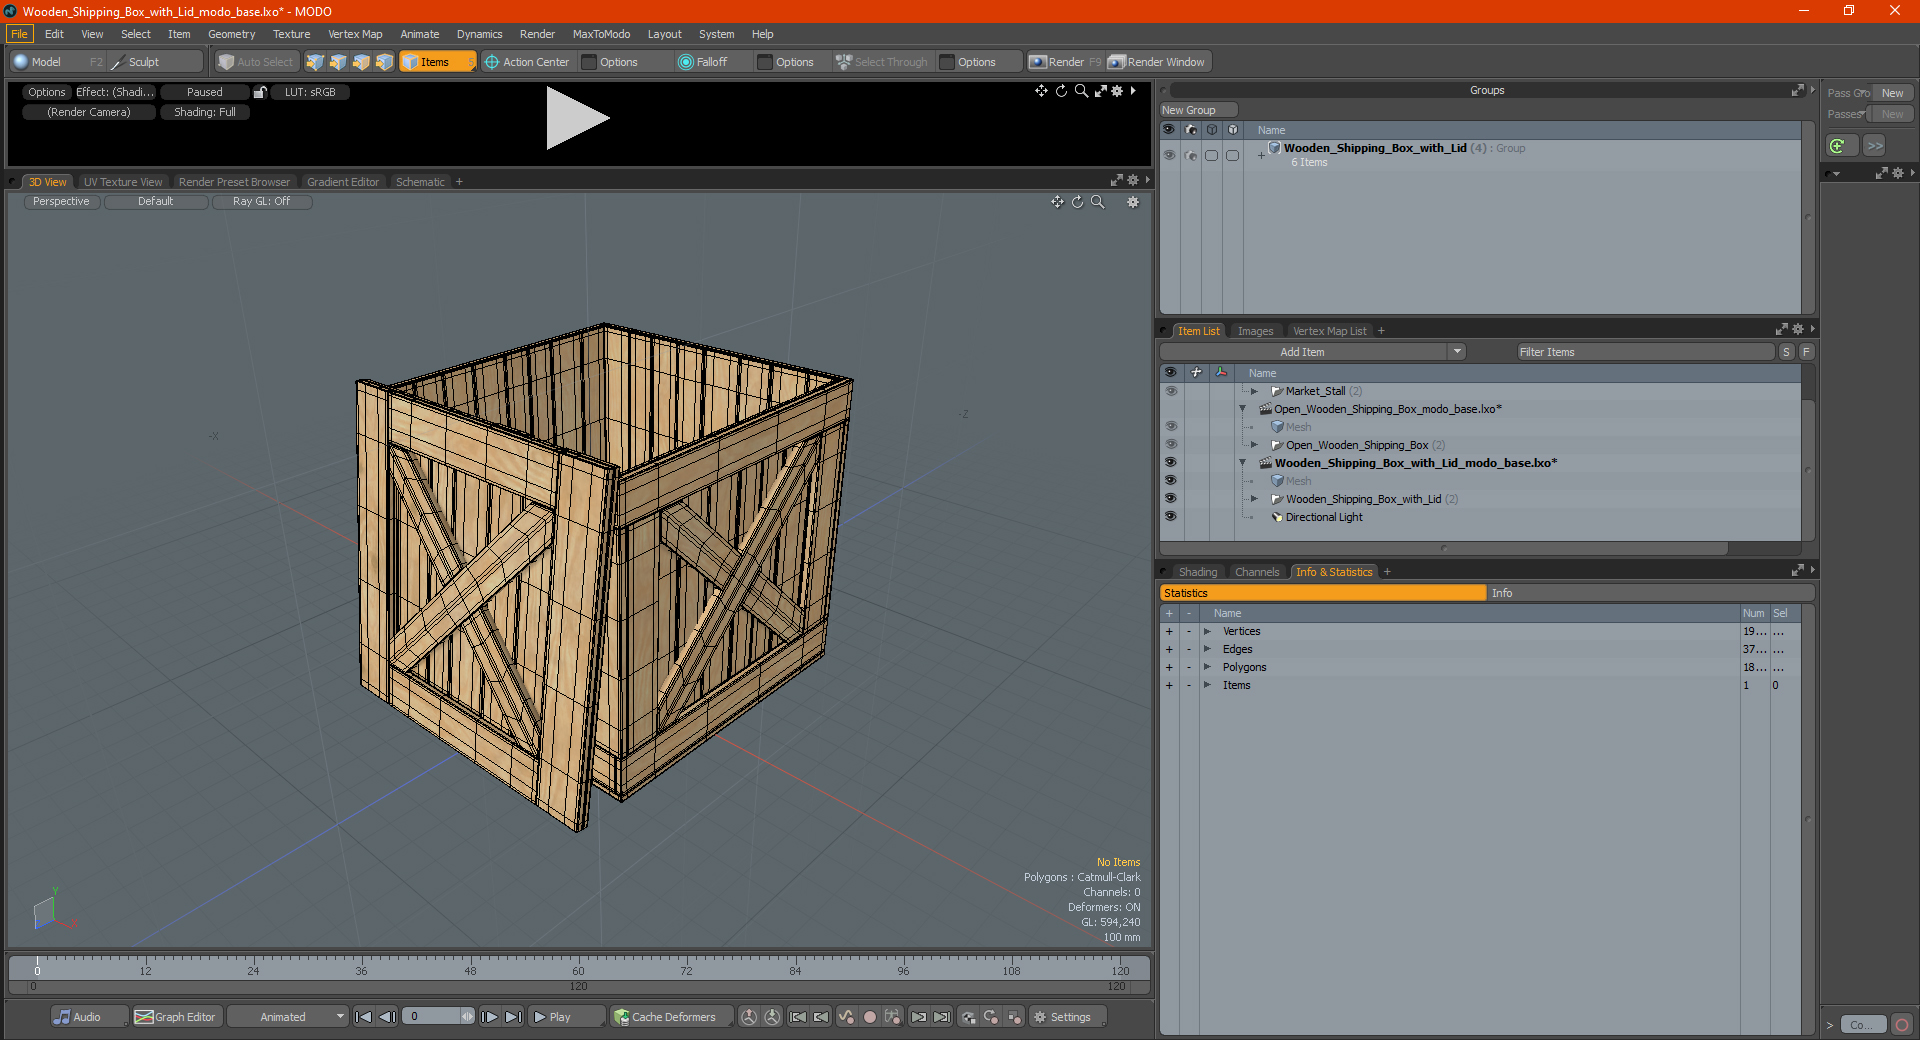The width and height of the screenshot is (1920, 1040).
Task: Maximize the Groups panel
Action: tap(1797, 90)
